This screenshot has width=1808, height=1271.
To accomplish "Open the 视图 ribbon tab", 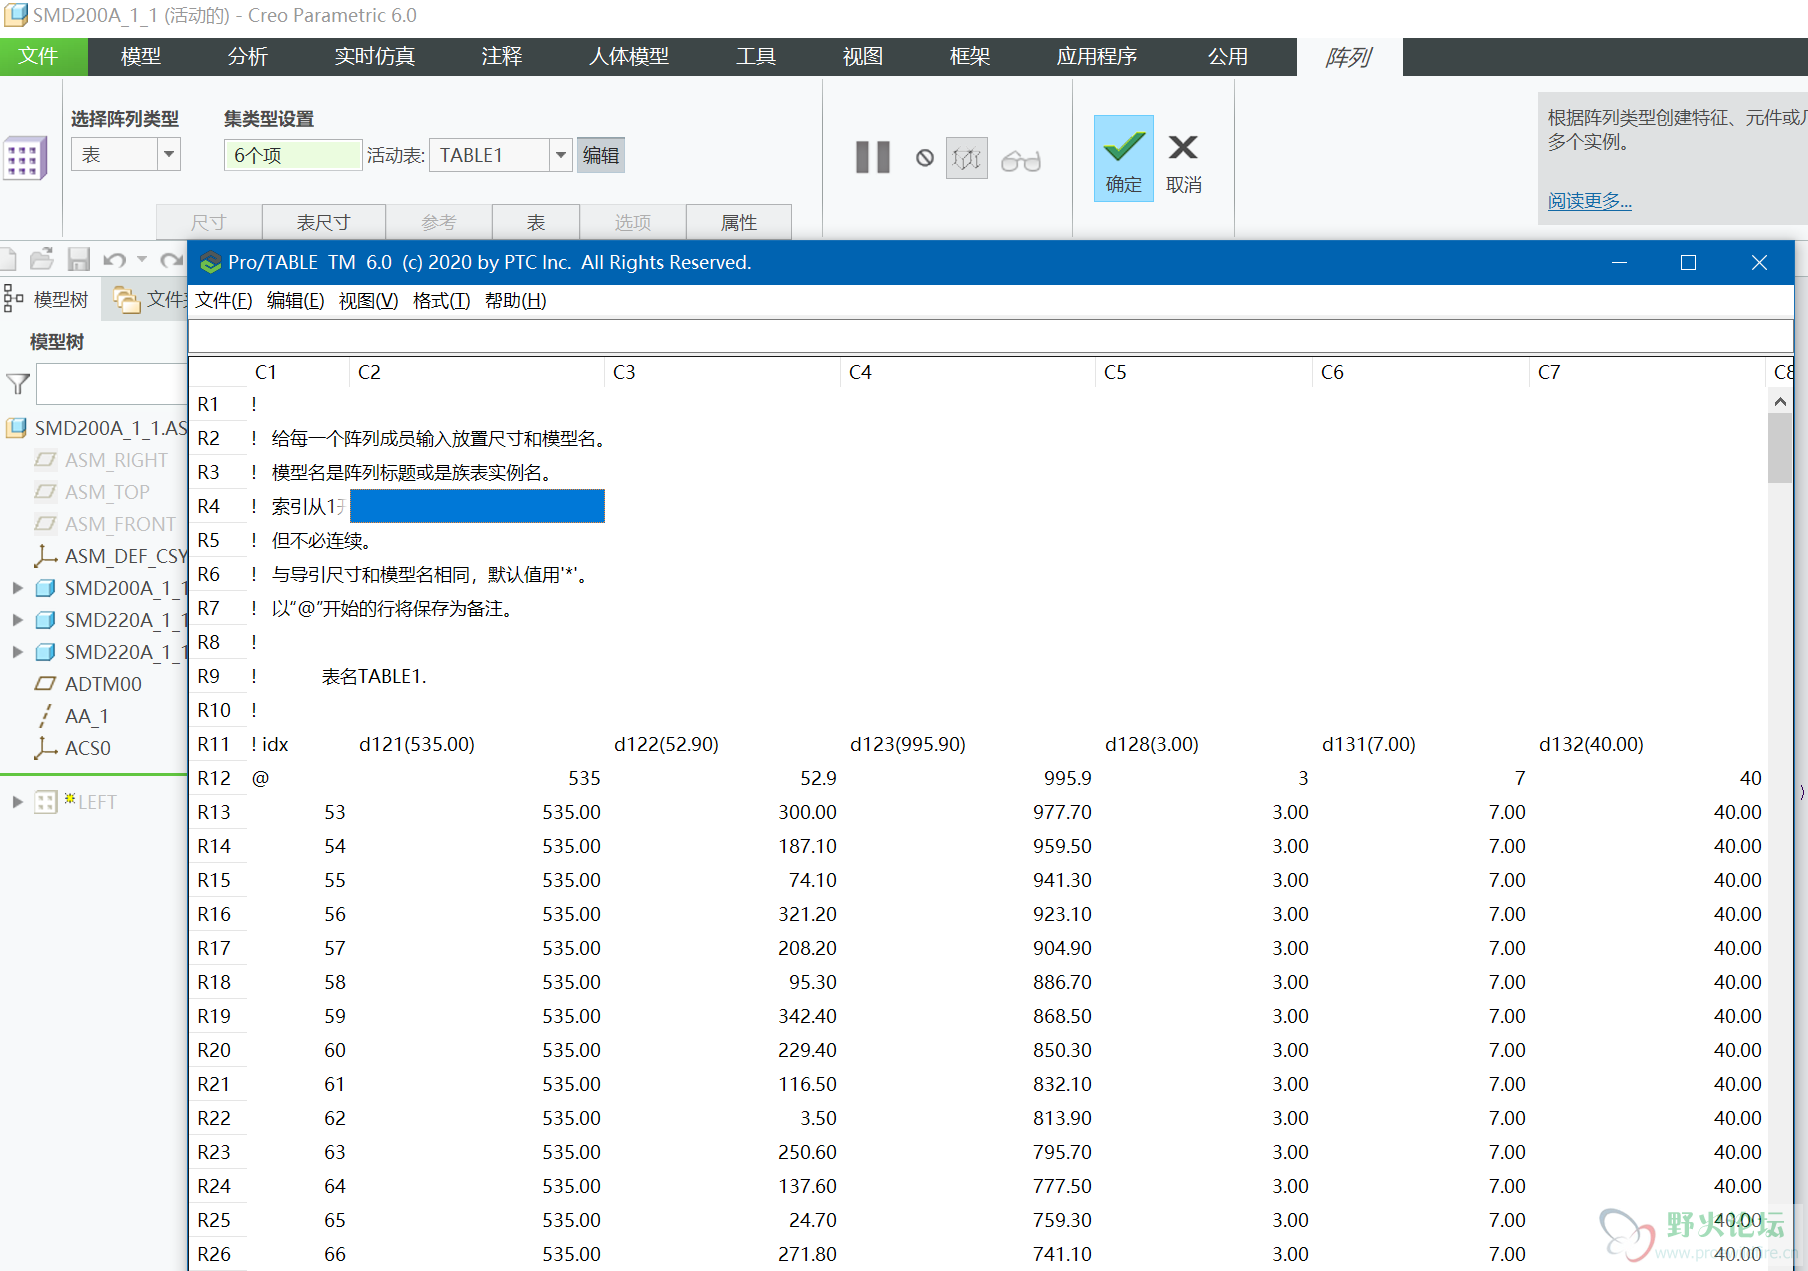I will pos(862,57).
